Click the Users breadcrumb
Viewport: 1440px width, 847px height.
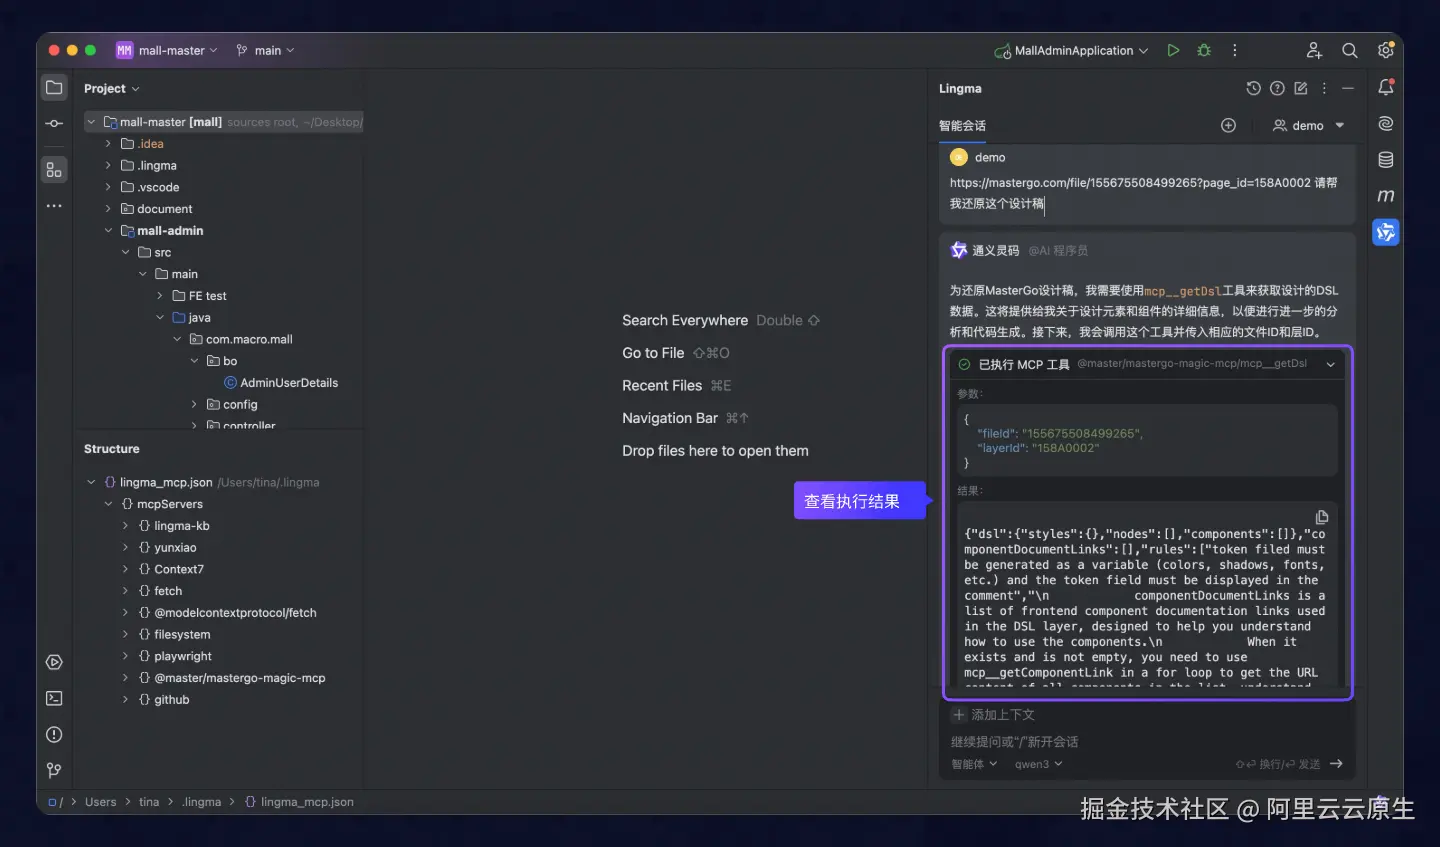[100, 802]
